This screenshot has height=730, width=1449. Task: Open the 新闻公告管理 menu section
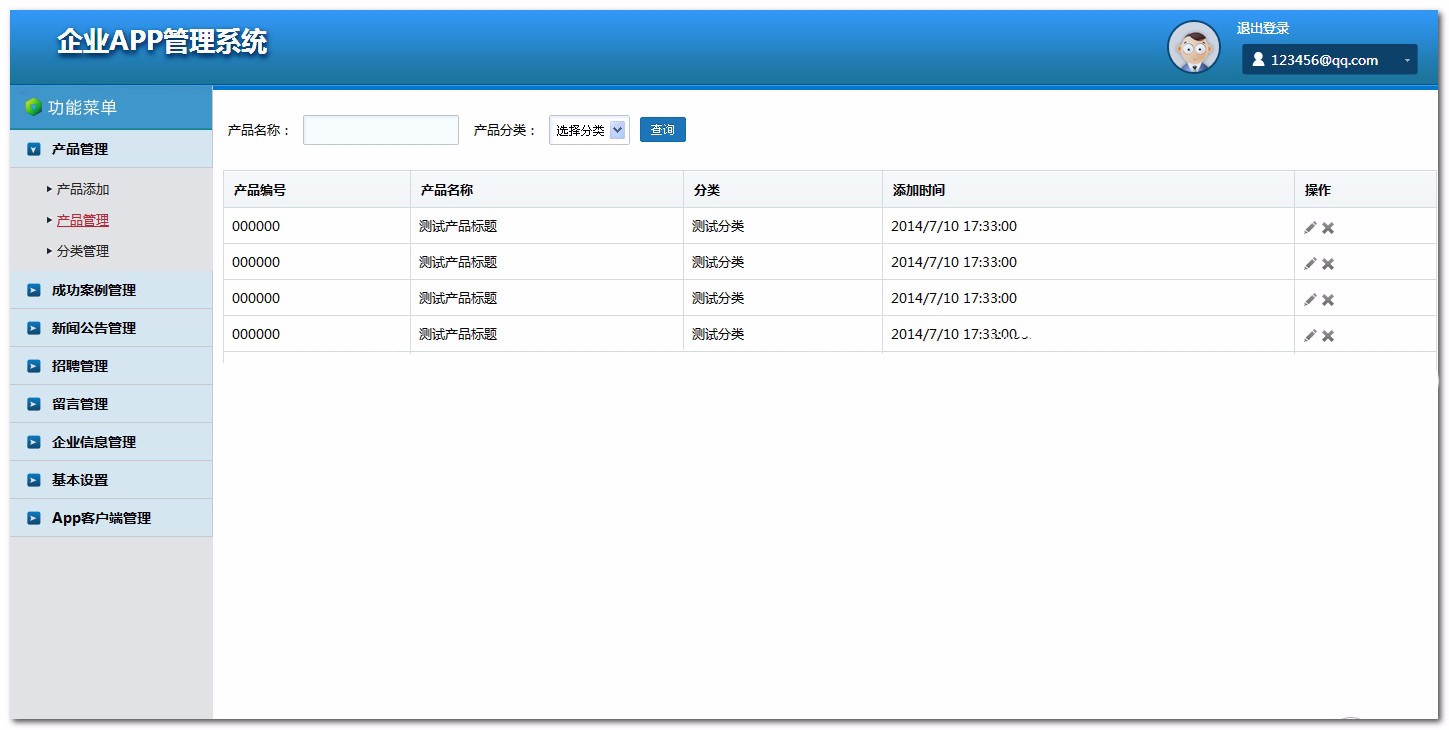point(111,328)
